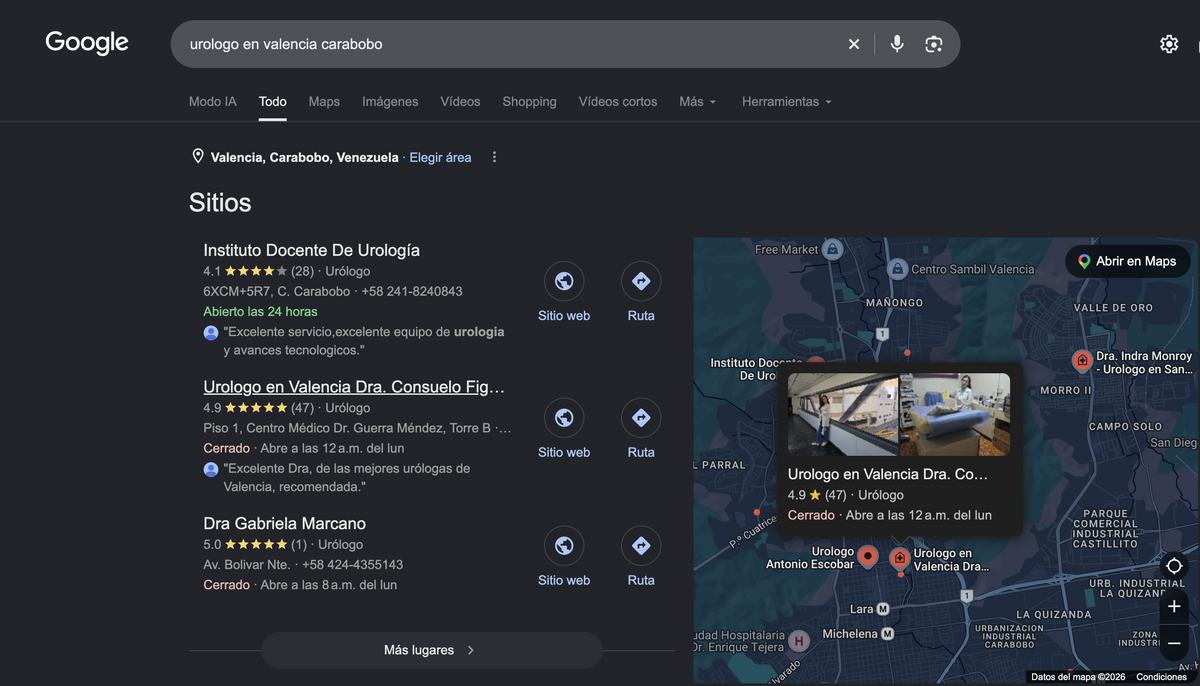
Task: Start voice search with the microphone icon
Action: [x=897, y=44]
